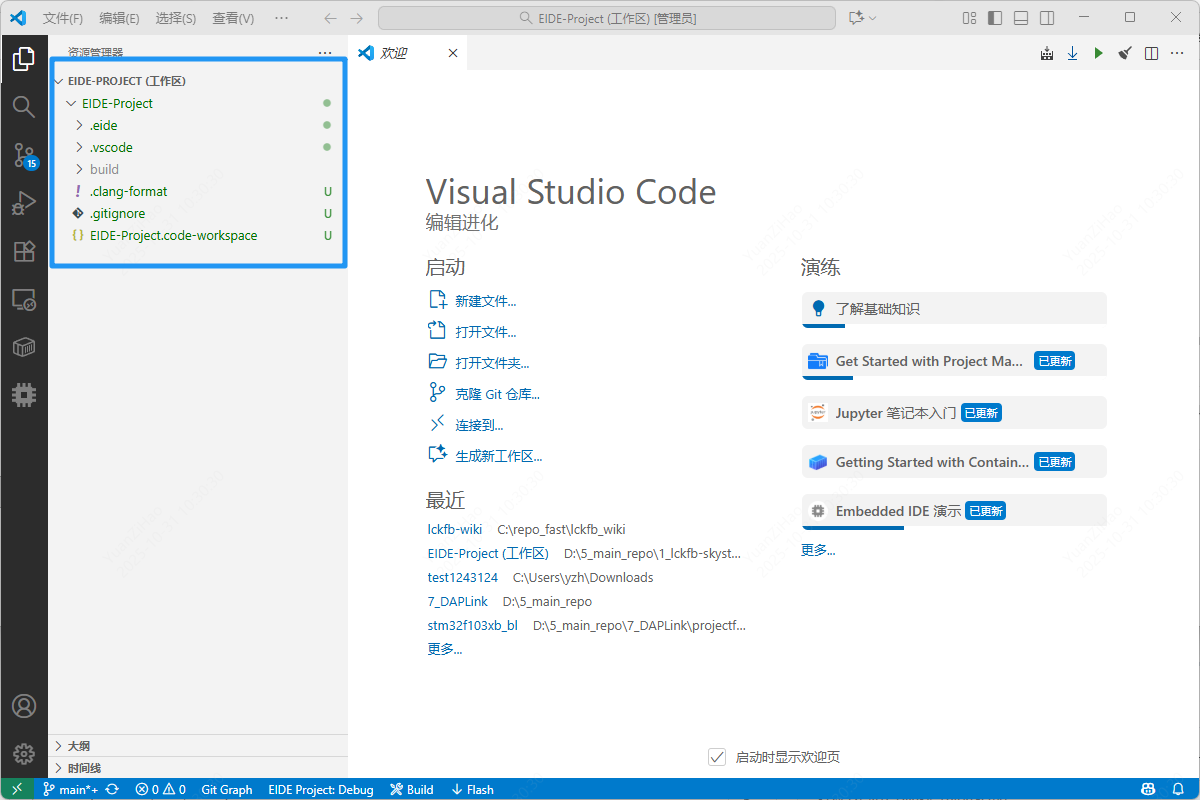Open the Extensions view
Image resolution: width=1200 pixels, height=800 pixels.
24,252
